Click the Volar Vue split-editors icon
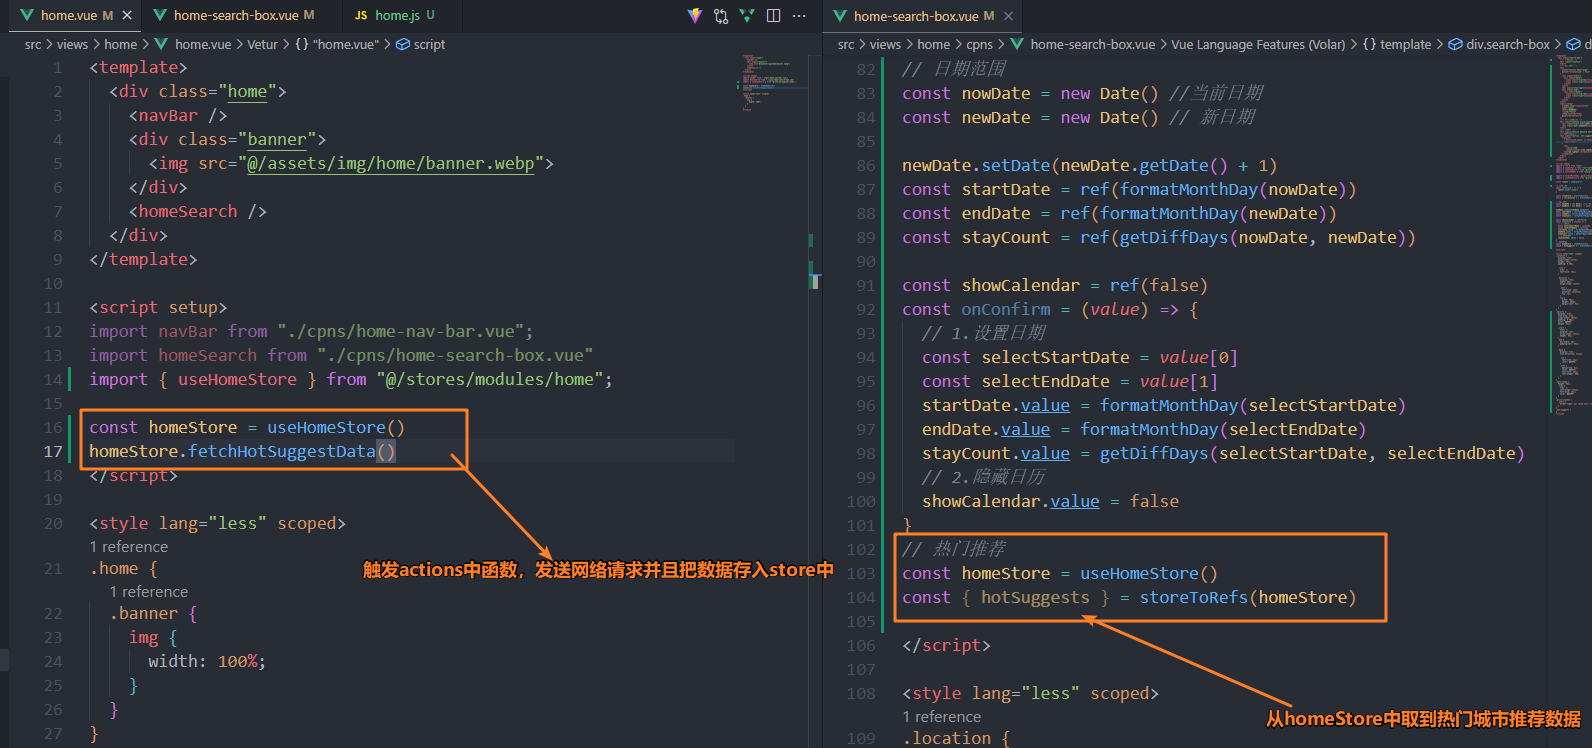 (747, 15)
